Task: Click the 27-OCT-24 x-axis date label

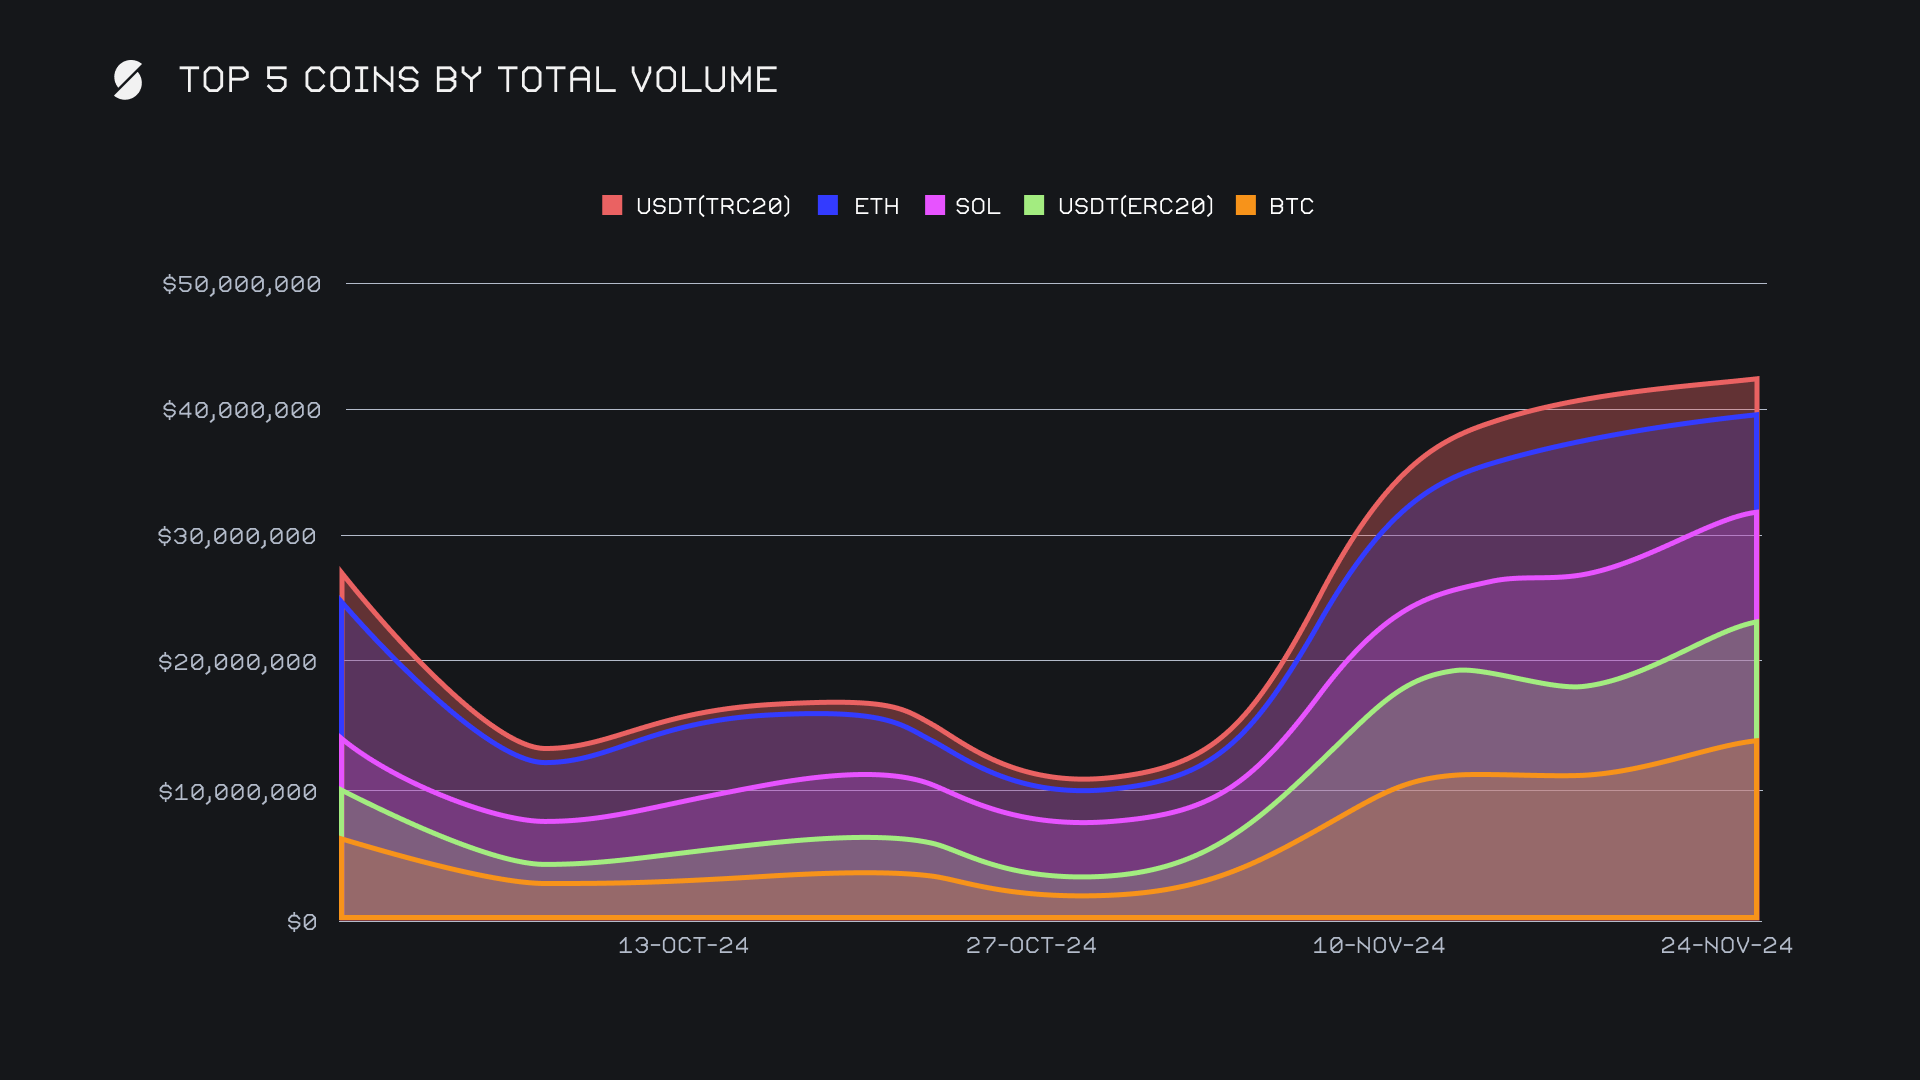Action: (x=1031, y=945)
